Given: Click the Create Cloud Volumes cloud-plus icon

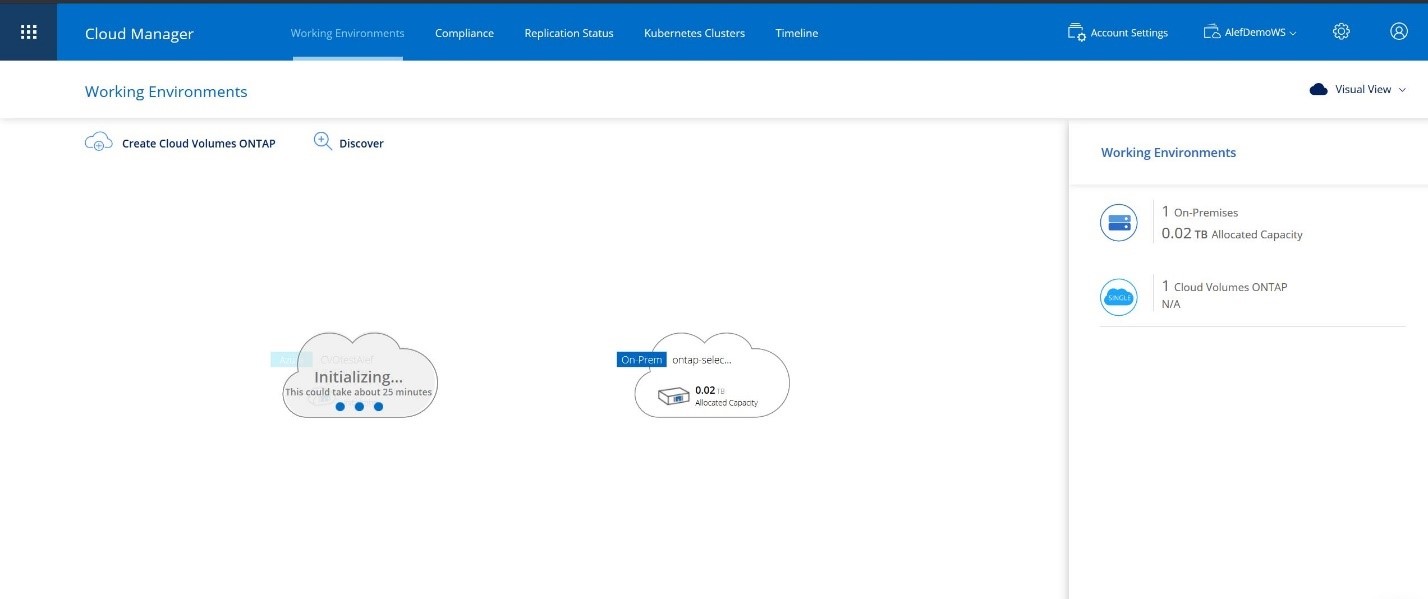Looking at the screenshot, I should [x=98, y=141].
